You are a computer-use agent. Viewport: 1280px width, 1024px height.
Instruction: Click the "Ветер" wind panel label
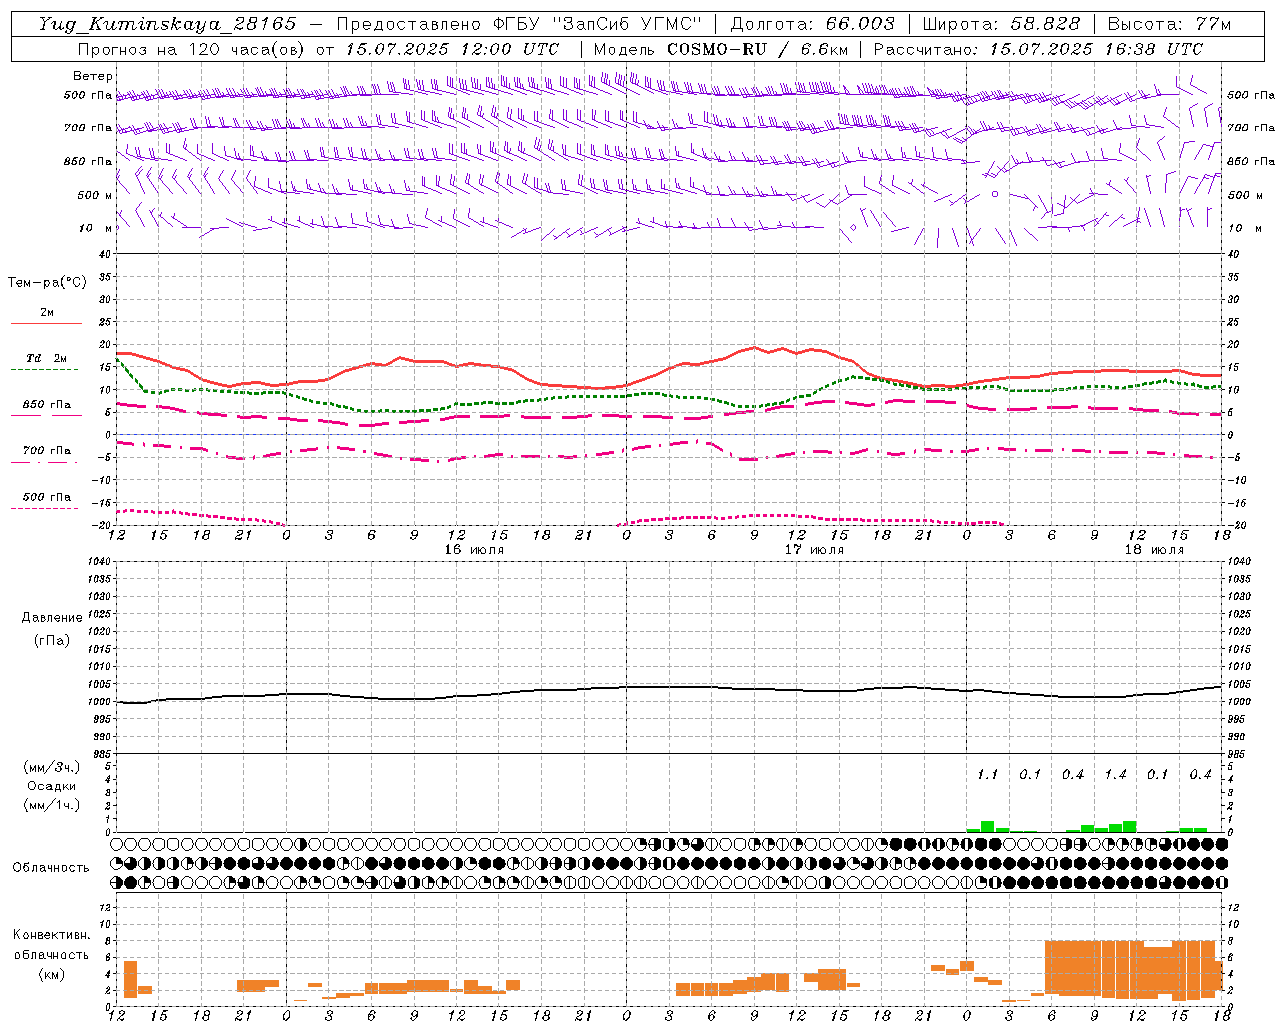(93, 76)
